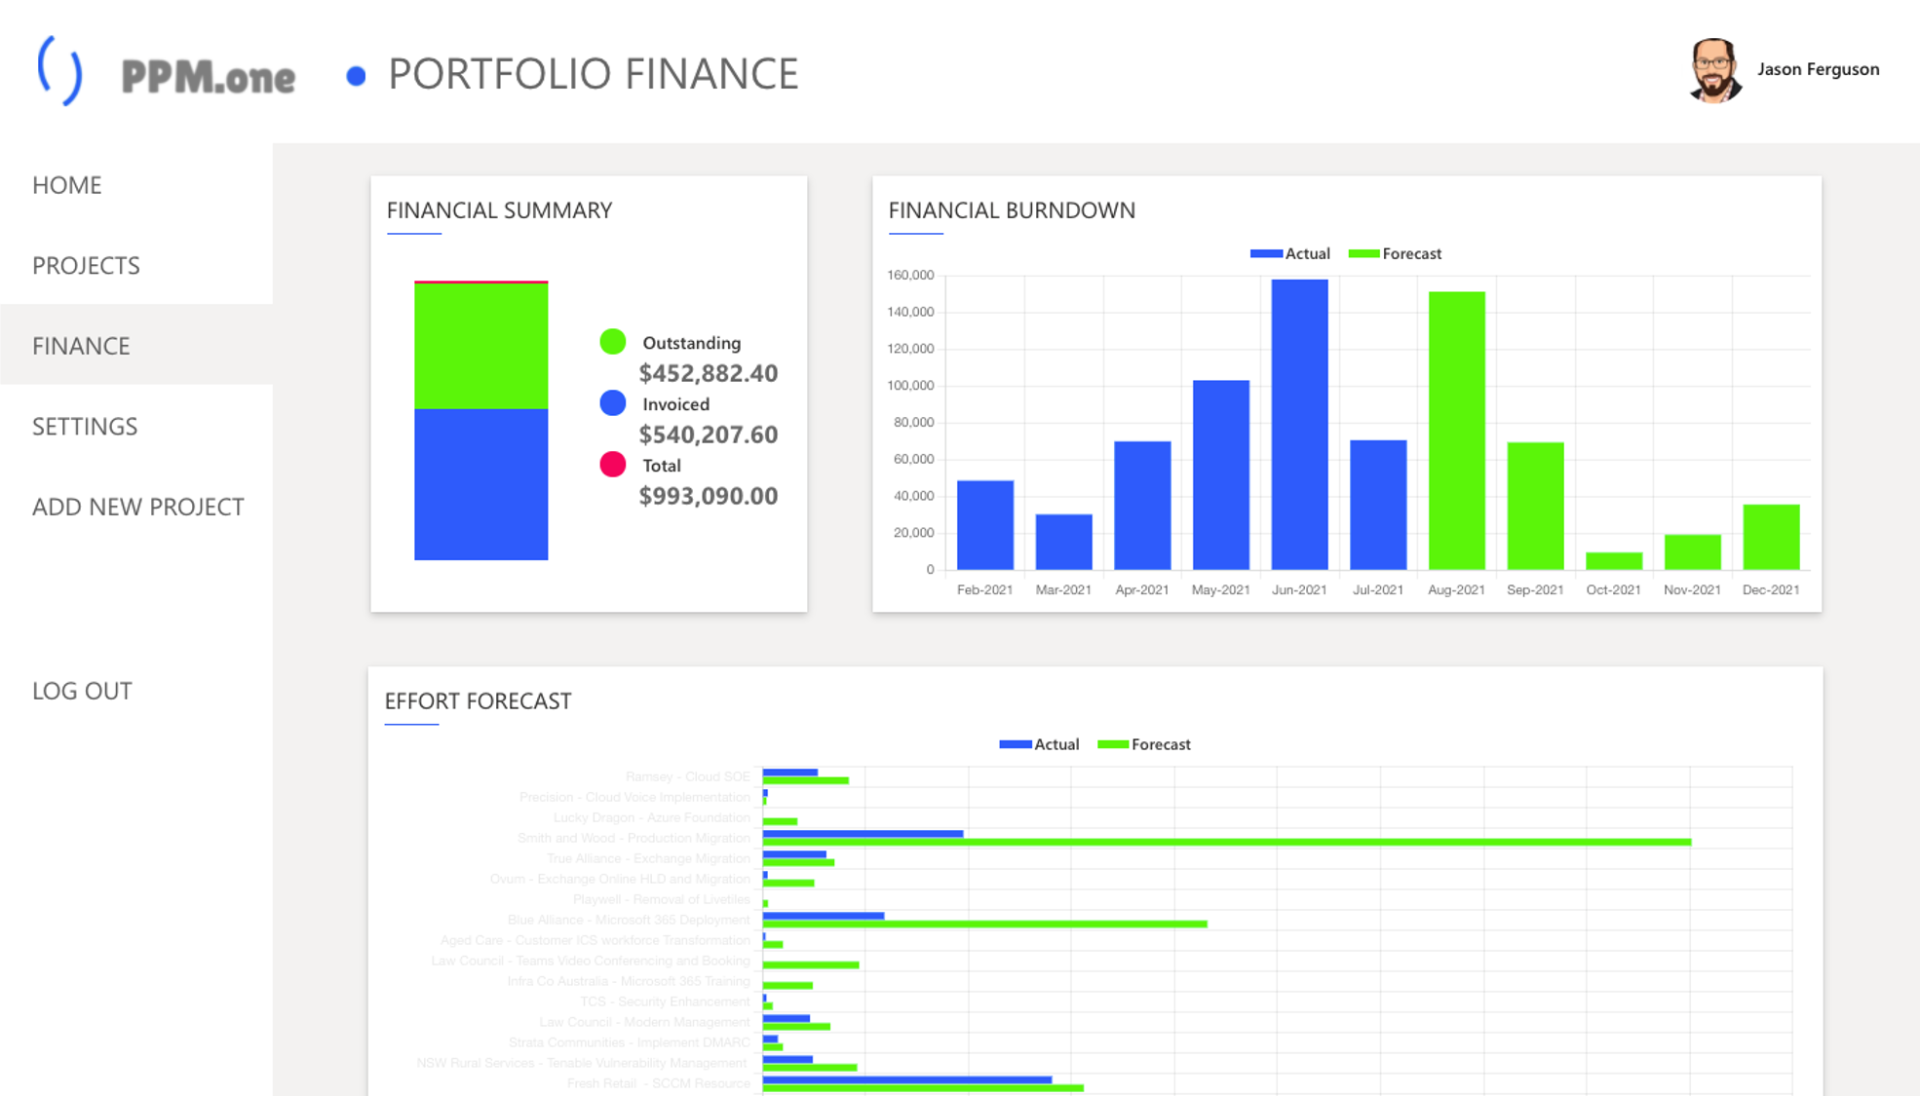This screenshot has width=1920, height=1096.
Task: Click the Jun-2021 blue actual bar
Action: coord(1299,425)
